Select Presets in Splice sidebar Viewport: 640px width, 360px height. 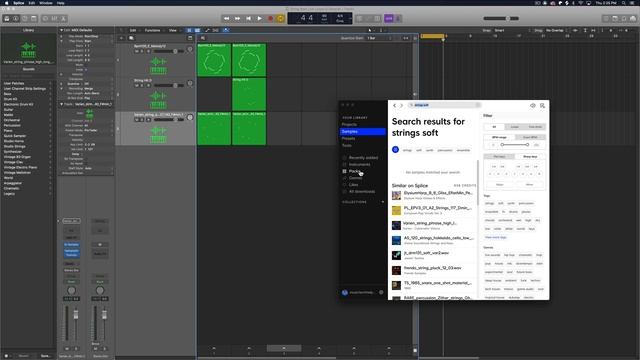pos(348,138)
